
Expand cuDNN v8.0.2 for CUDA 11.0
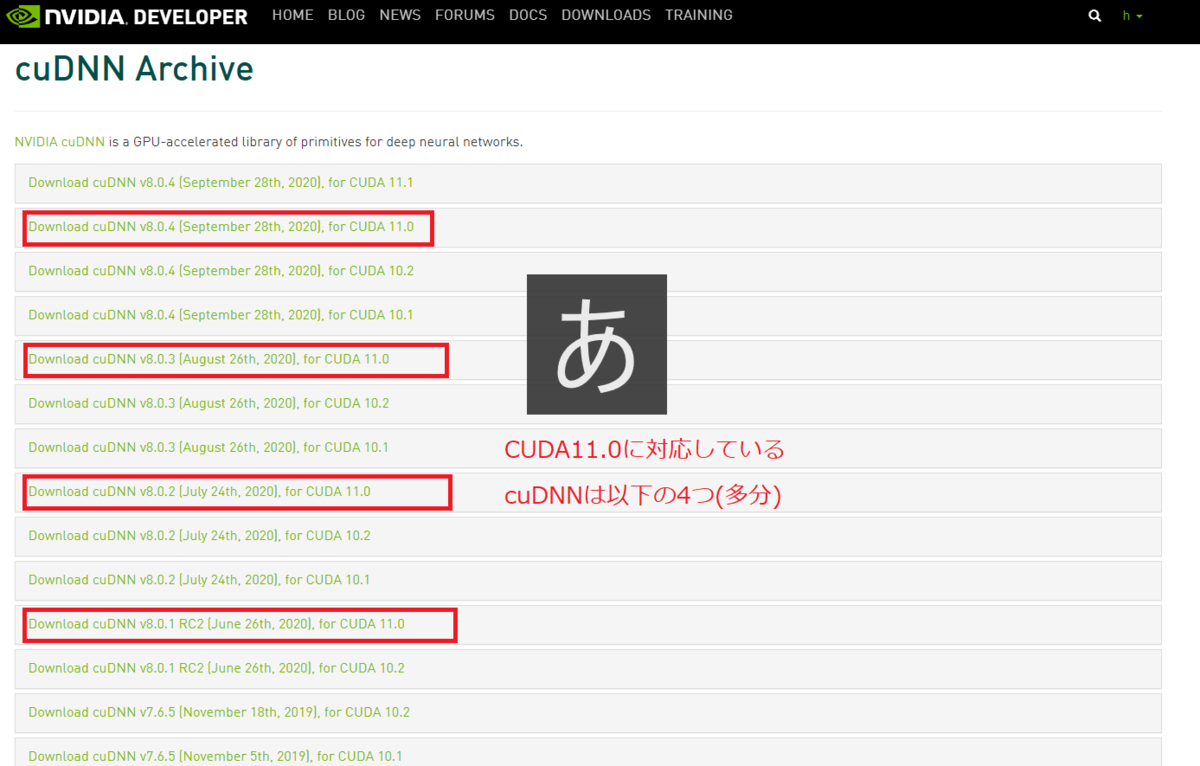[588, 491]
